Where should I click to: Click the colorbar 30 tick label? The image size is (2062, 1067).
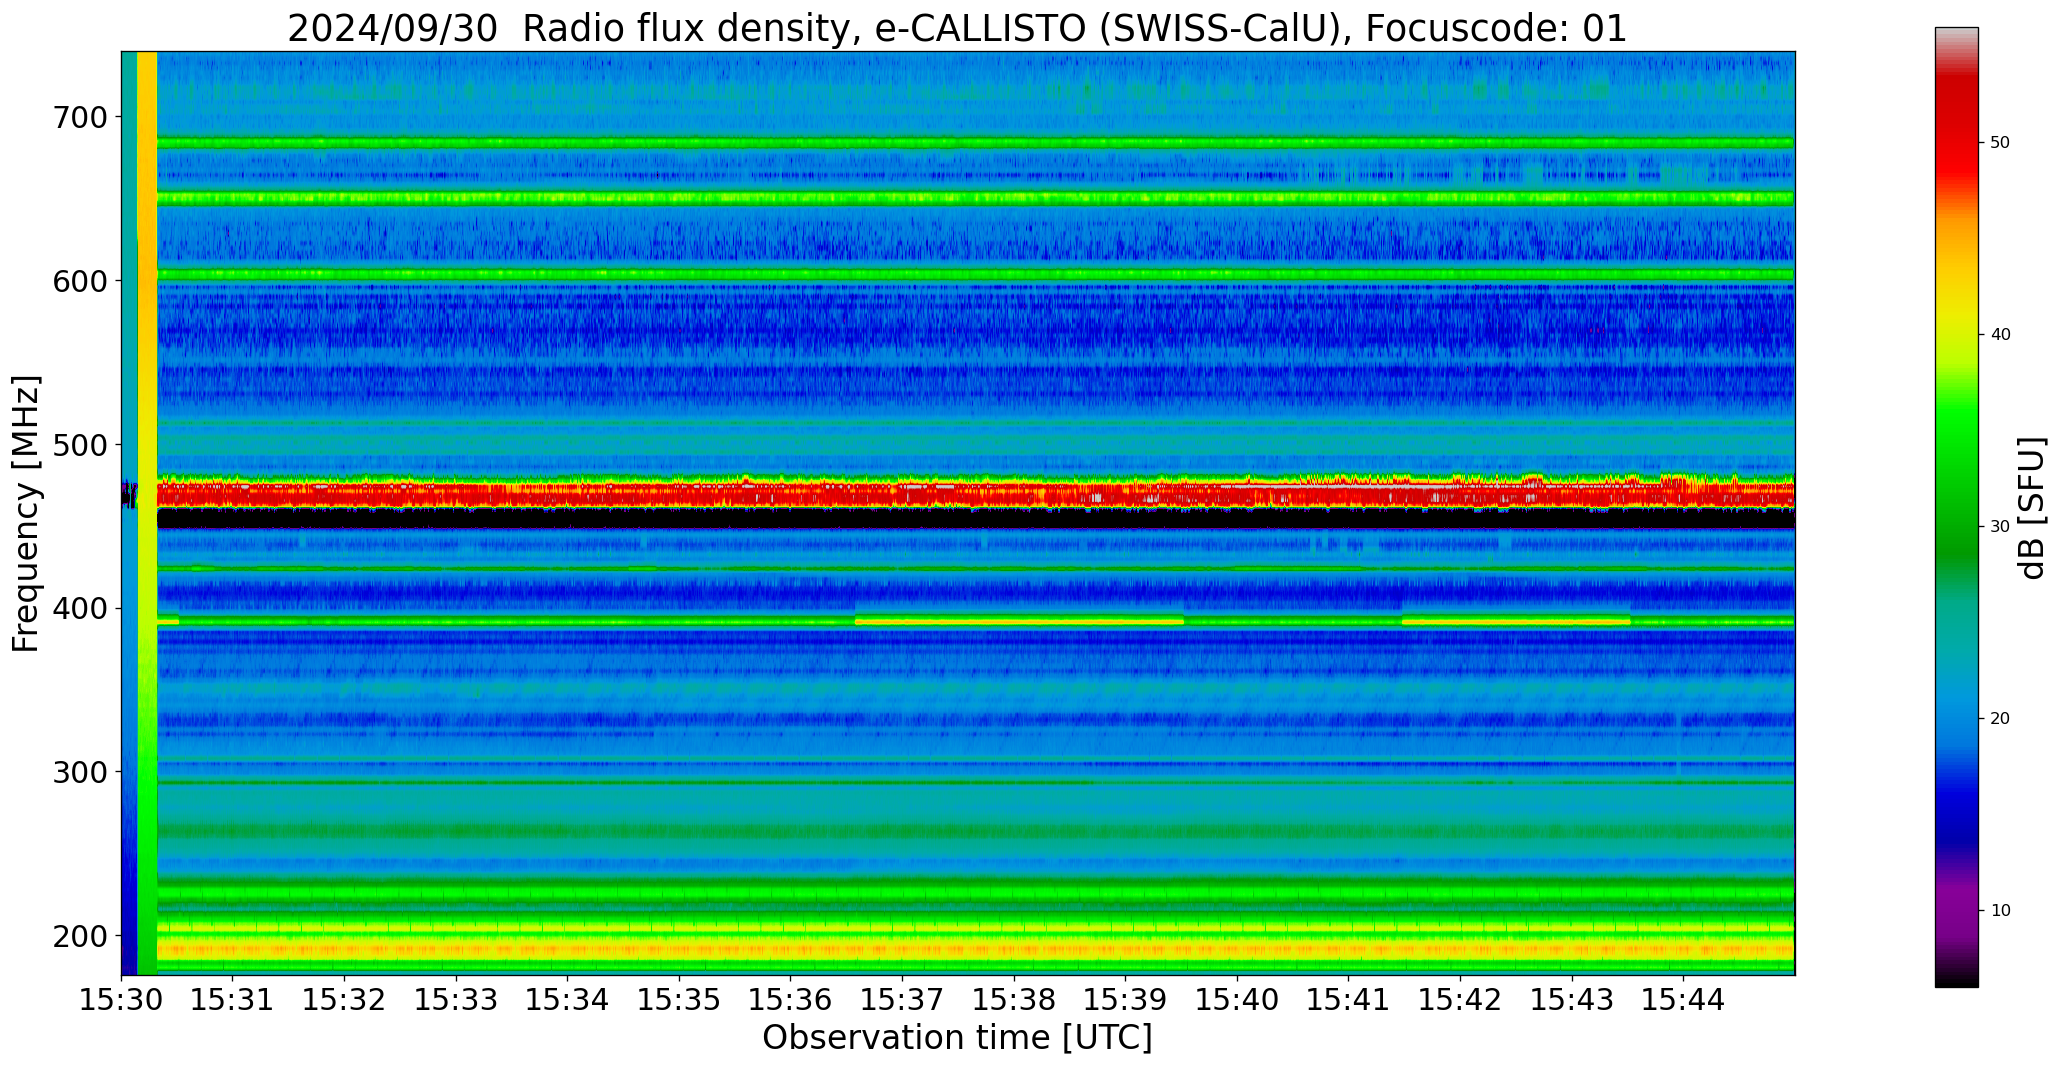(2000, 527)
